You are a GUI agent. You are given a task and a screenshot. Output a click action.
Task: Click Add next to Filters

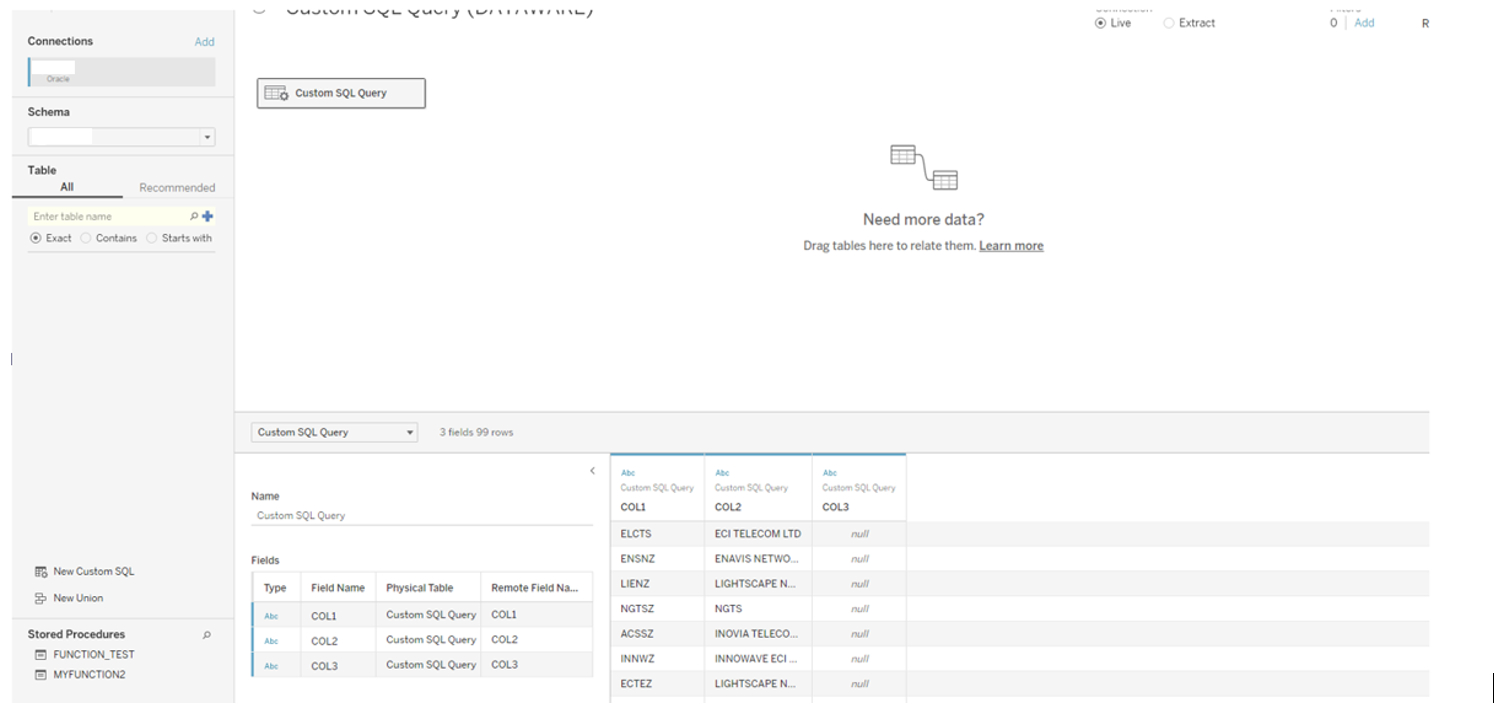[1364, 23]
